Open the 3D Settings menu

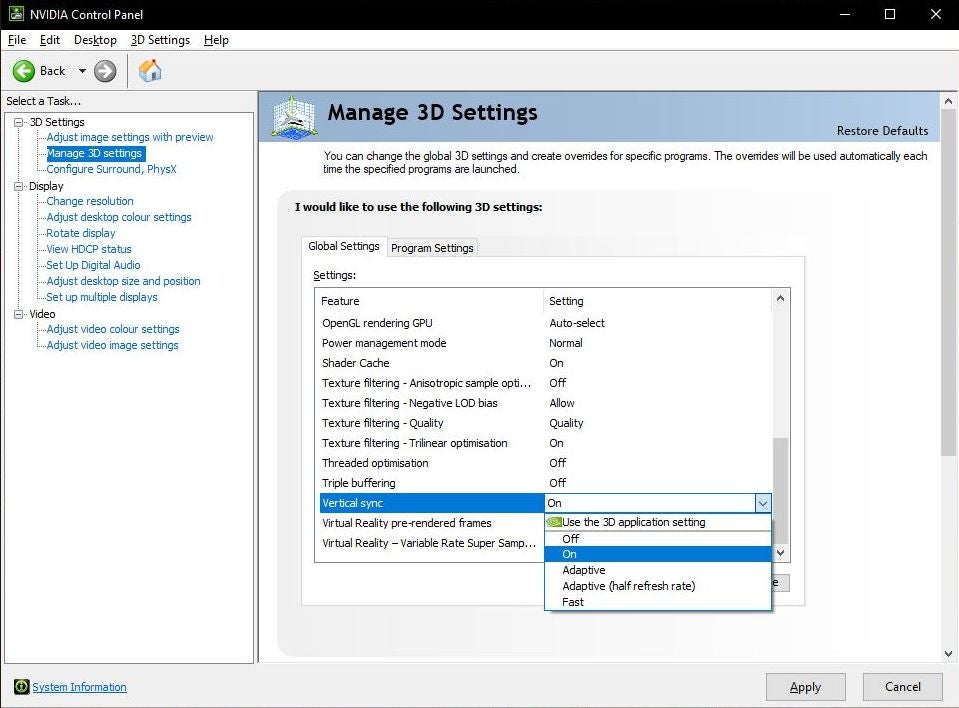click(160, 40)
